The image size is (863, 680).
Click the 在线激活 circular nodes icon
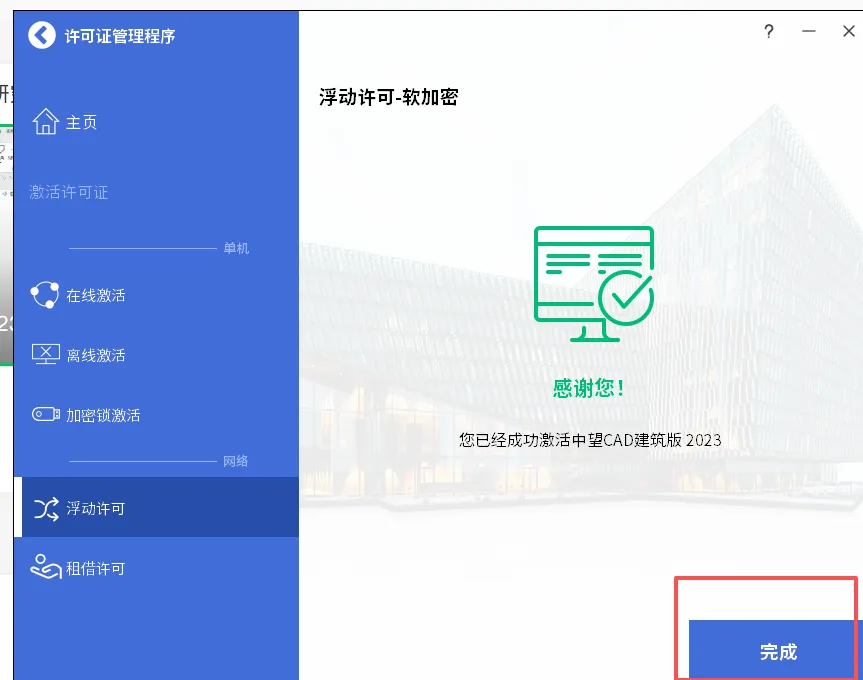coord(45,295)
